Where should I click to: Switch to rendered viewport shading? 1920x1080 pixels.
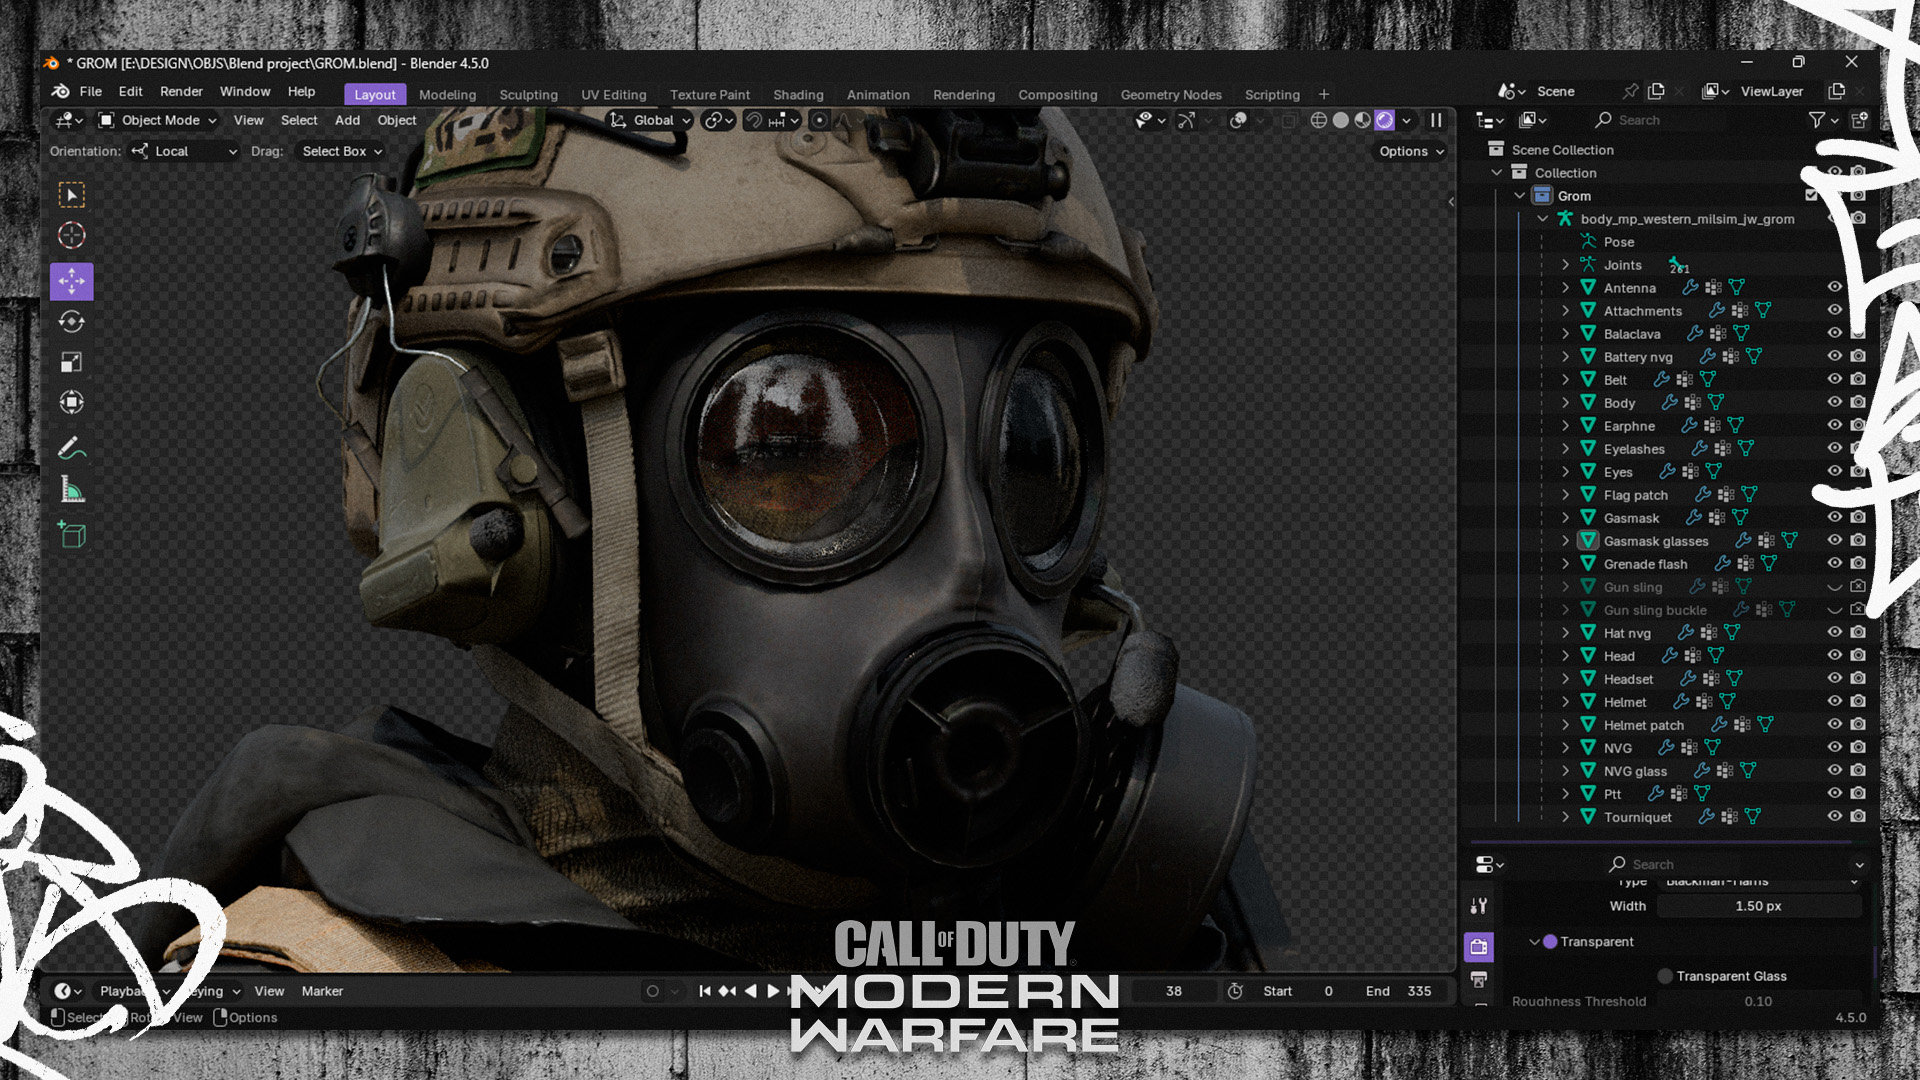click(1385, 120)
